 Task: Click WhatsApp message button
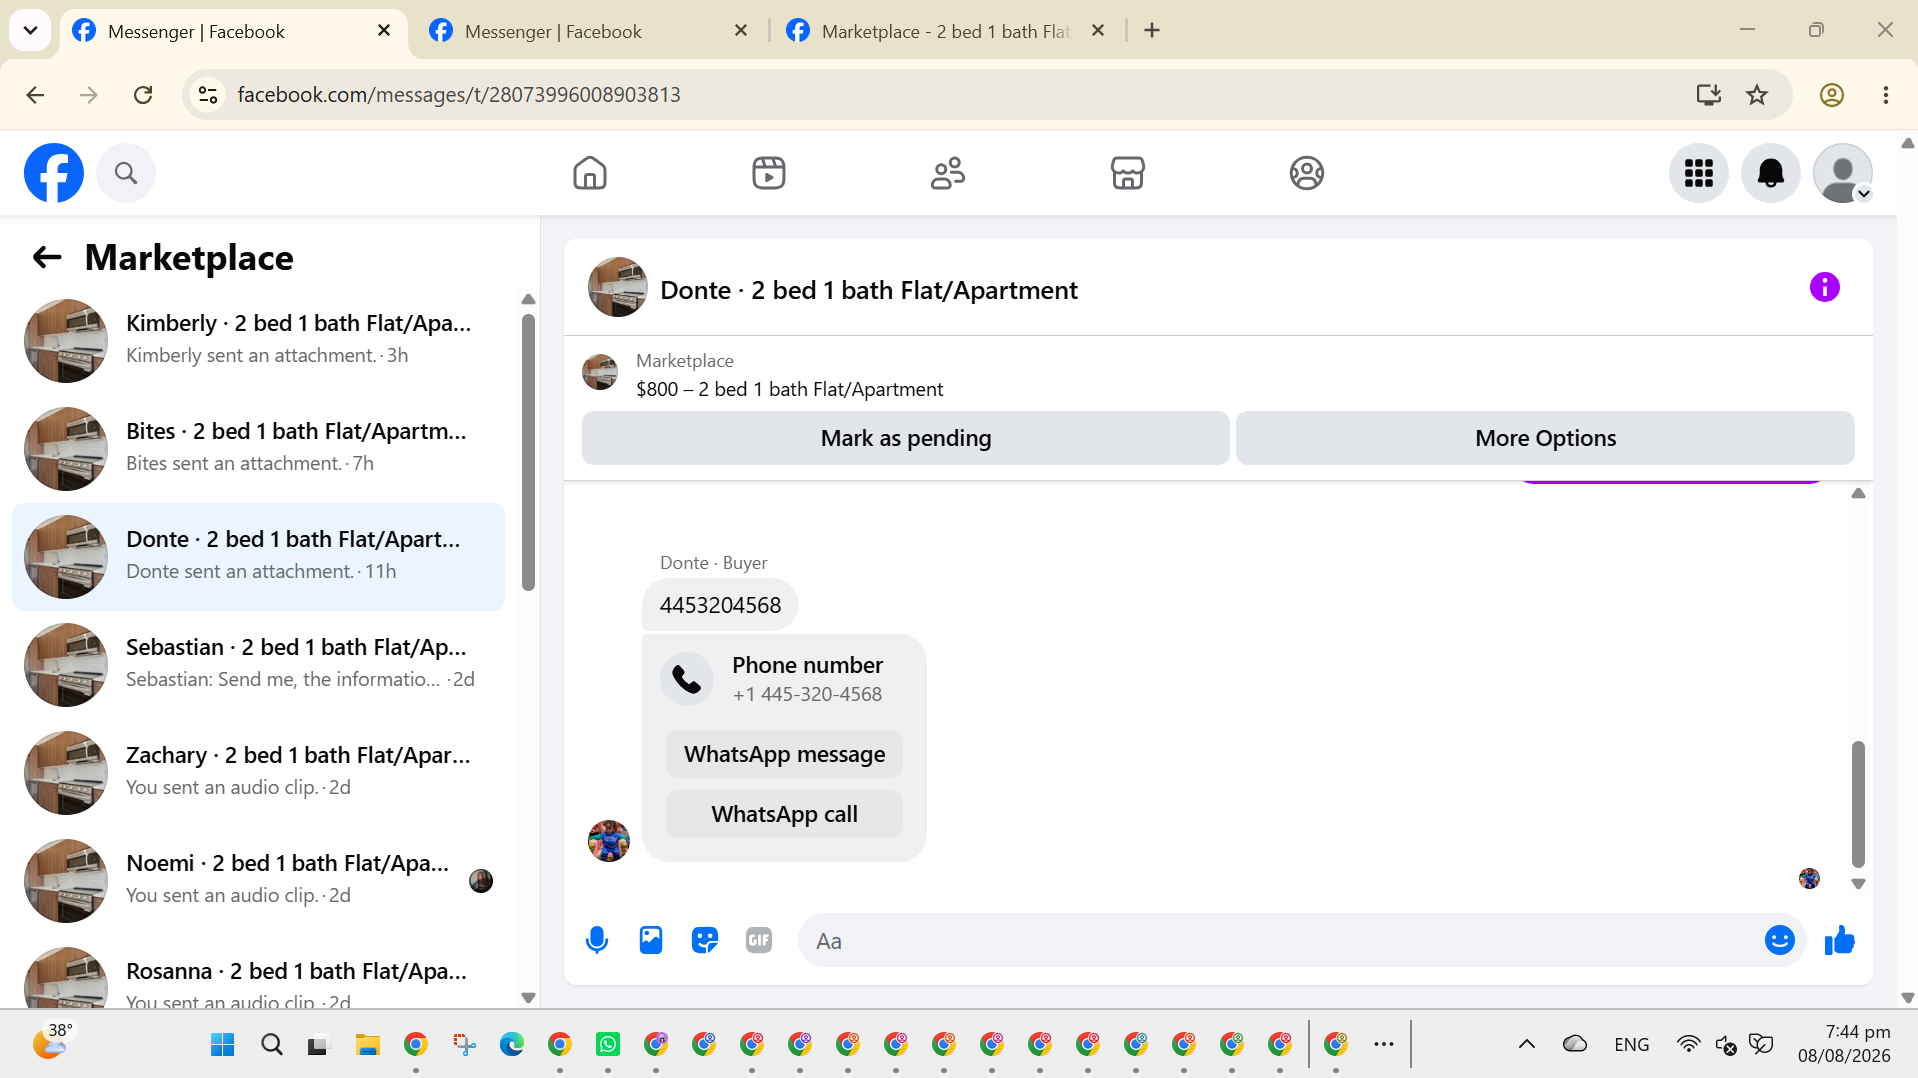[x=784, y=754]
